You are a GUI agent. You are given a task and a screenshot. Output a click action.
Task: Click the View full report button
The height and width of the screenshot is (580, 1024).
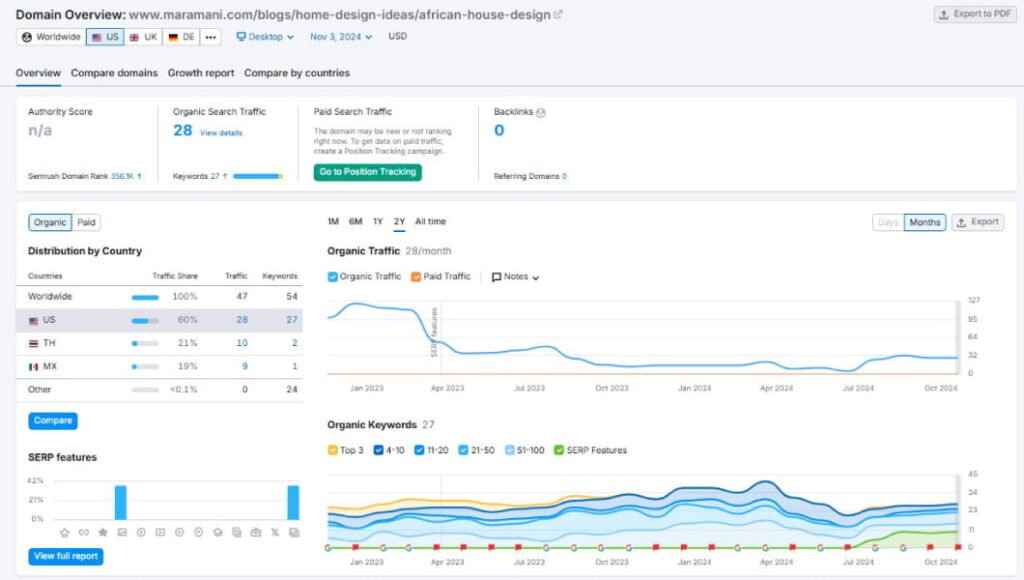click(65, 556)
